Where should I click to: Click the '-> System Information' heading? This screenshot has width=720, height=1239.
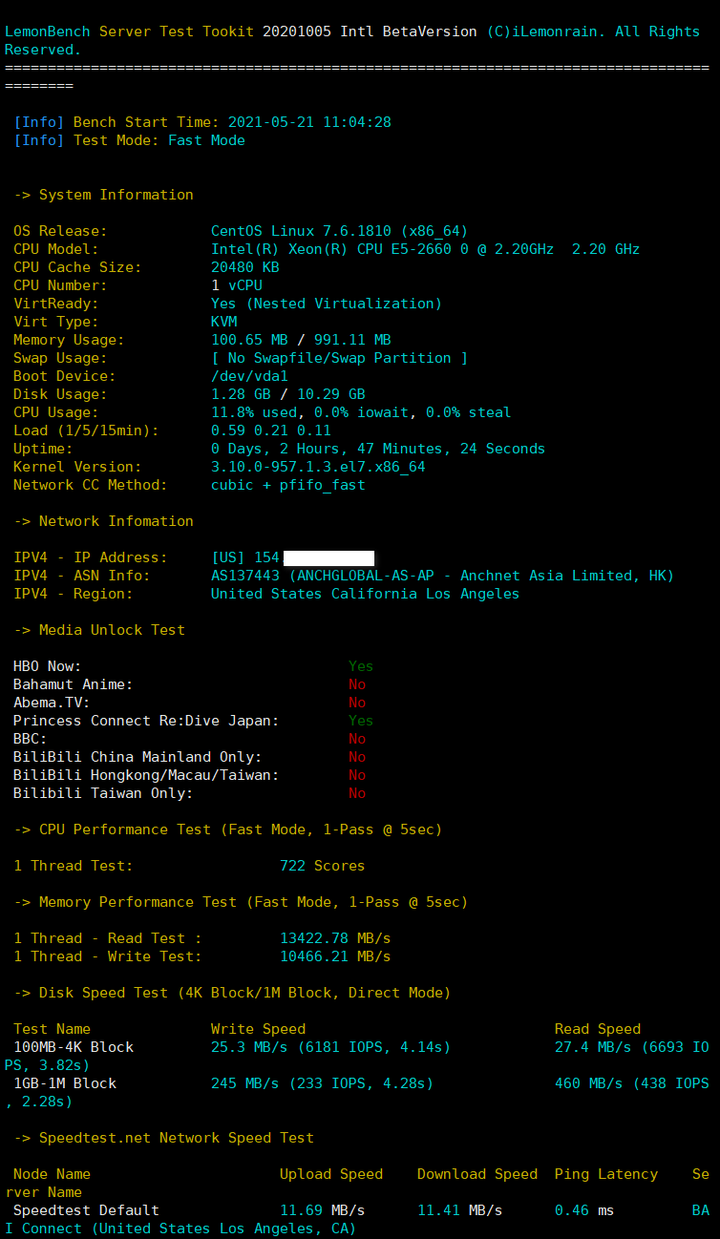point(104,195)
